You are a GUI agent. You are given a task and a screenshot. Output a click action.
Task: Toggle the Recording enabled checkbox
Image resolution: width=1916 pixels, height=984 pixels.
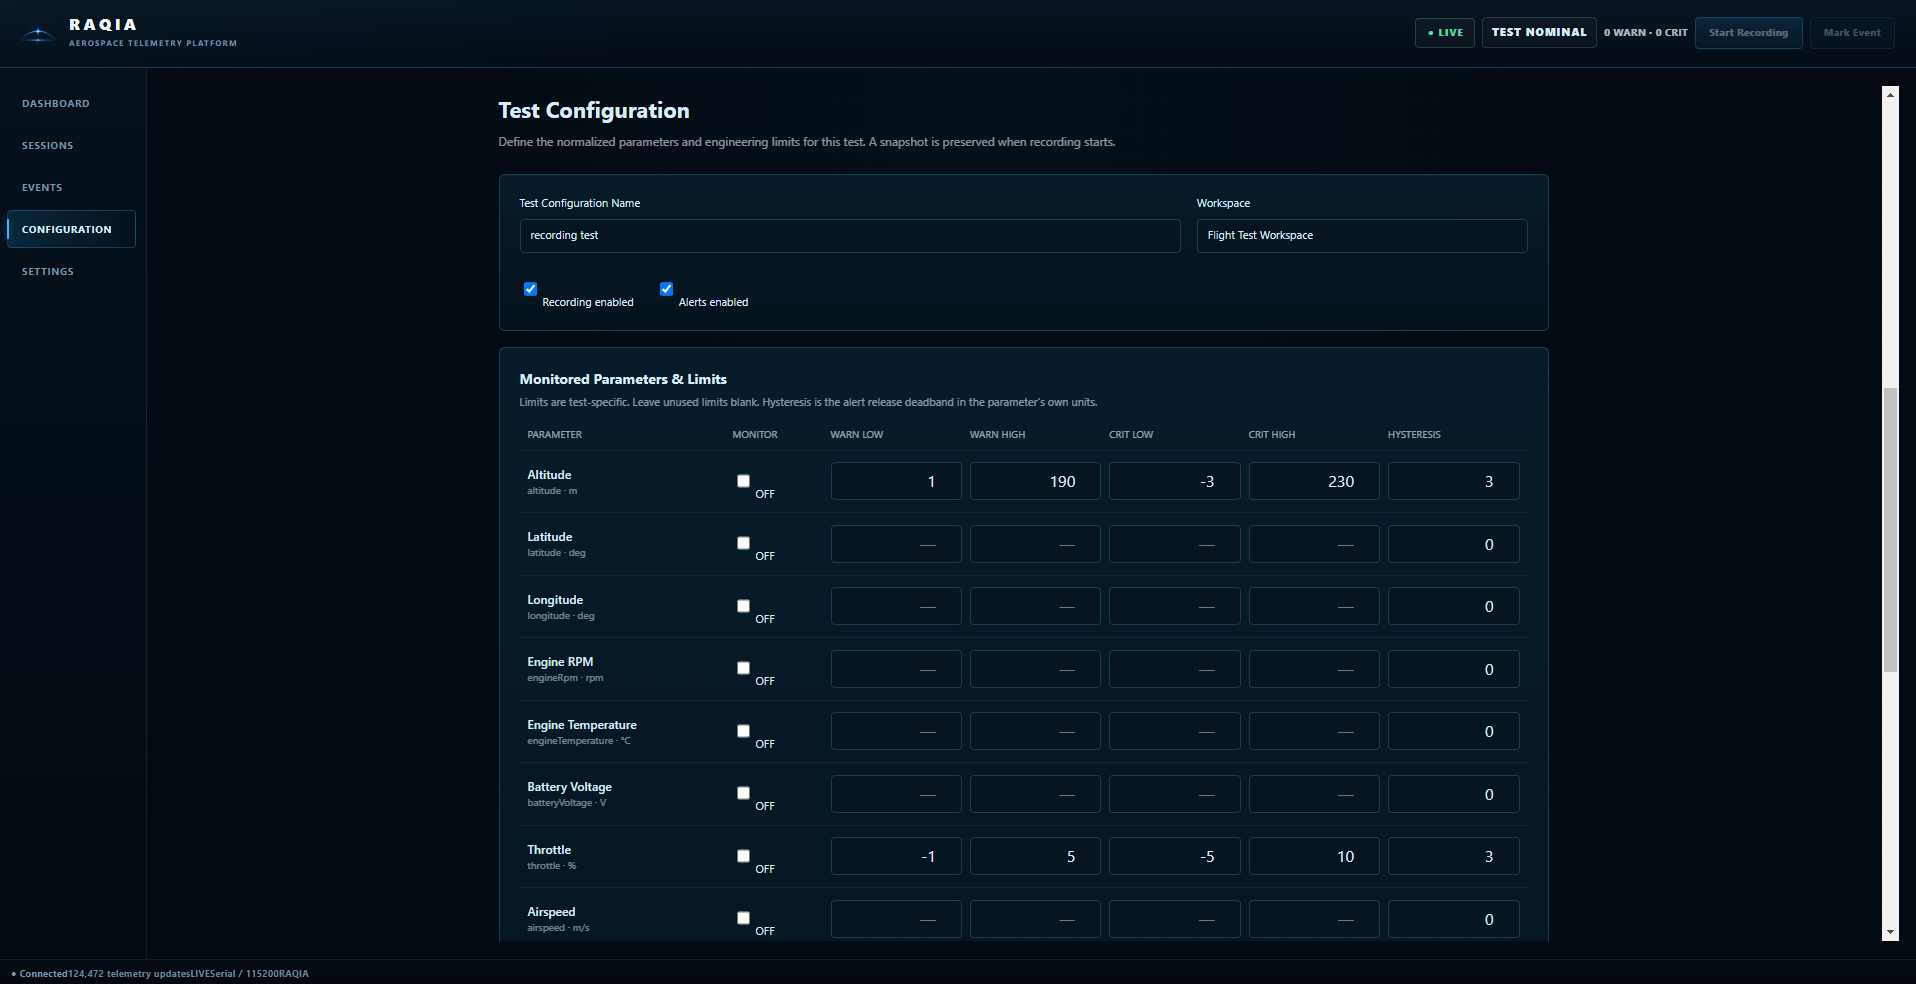point(531,289)
